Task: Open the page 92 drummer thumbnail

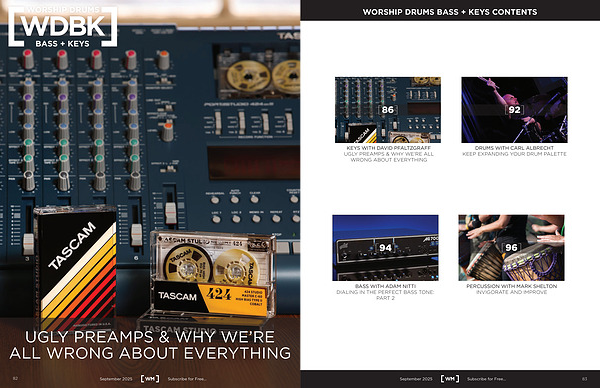Action: [x=514, y=110]
